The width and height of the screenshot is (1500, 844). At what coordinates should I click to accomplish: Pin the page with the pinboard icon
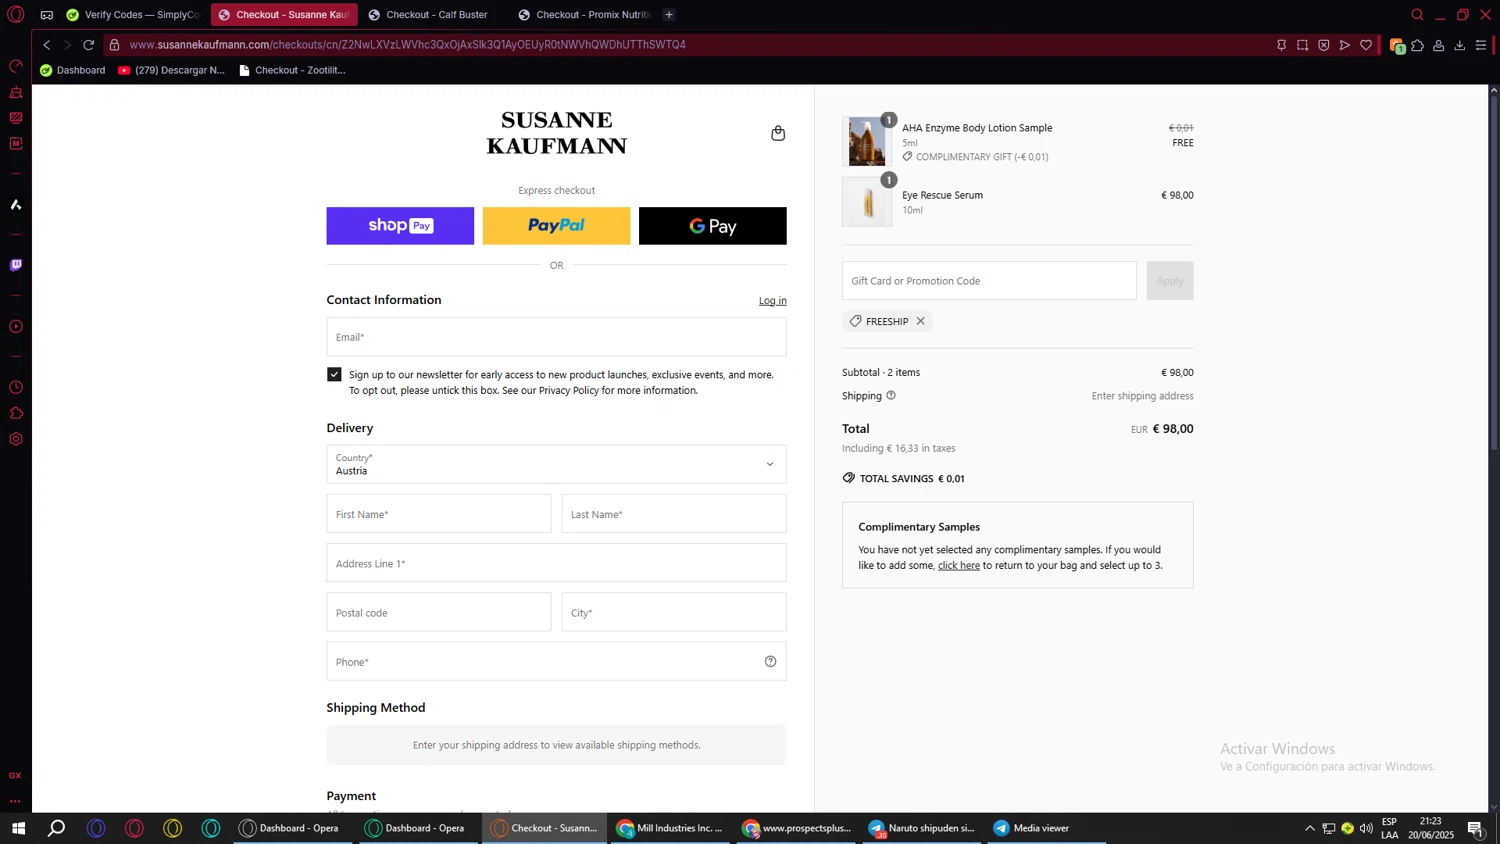coord(1281,45)
